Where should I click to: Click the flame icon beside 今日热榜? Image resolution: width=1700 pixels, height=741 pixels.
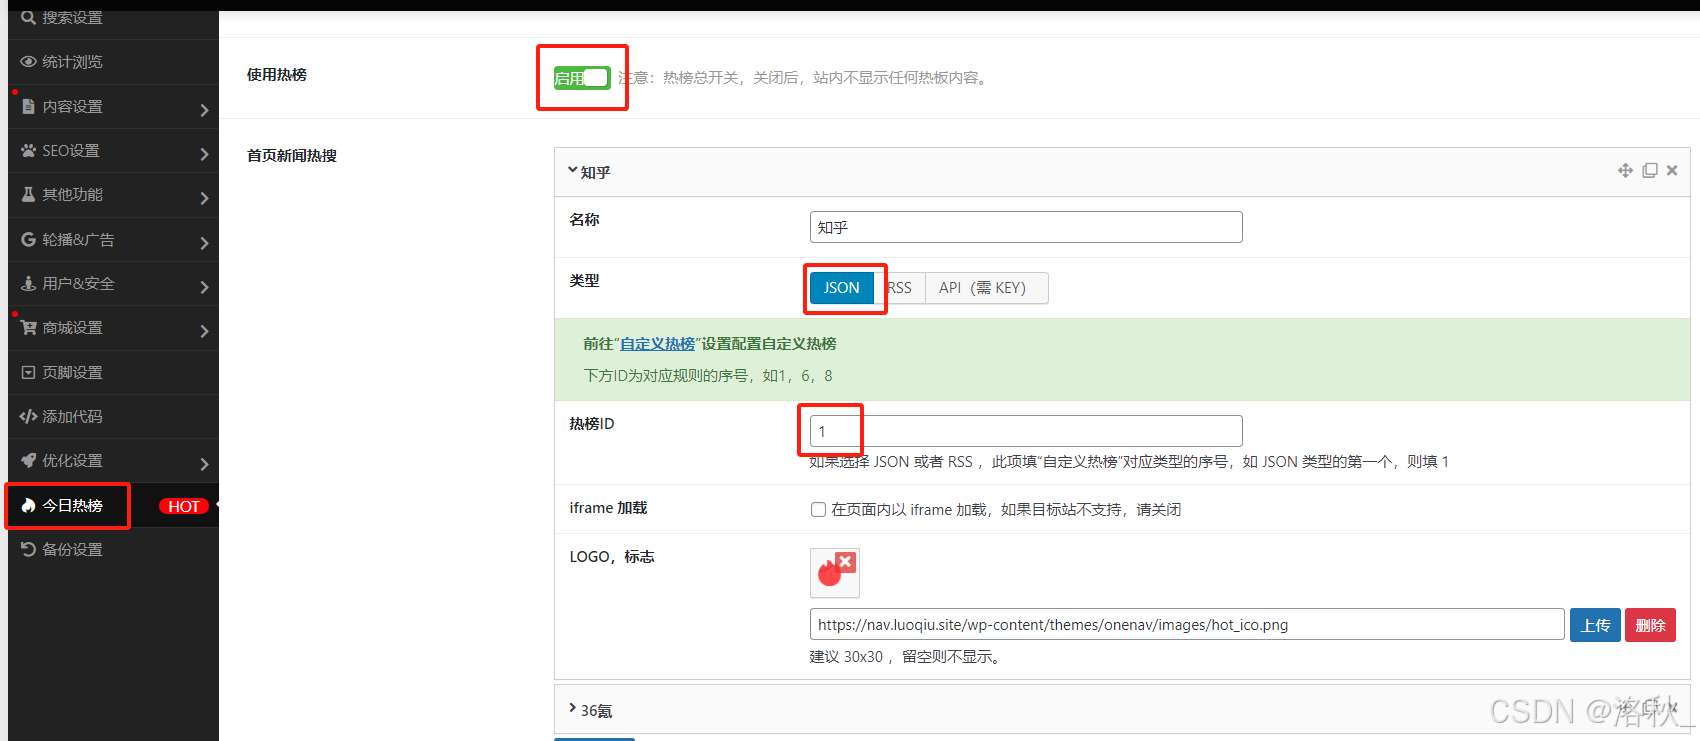coord(28,505)
